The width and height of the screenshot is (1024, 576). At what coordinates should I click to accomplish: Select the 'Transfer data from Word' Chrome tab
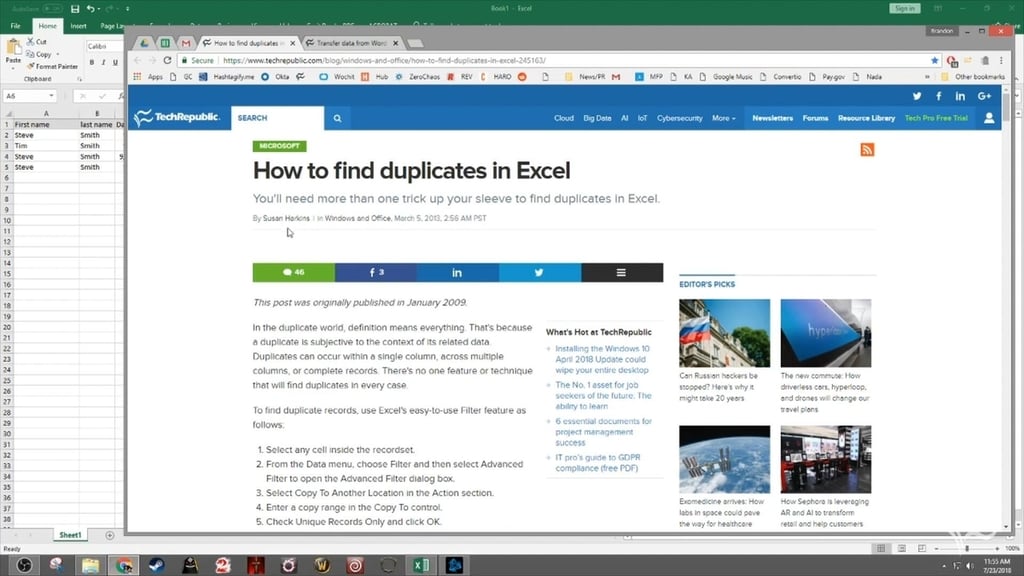(x=351, y=43)
